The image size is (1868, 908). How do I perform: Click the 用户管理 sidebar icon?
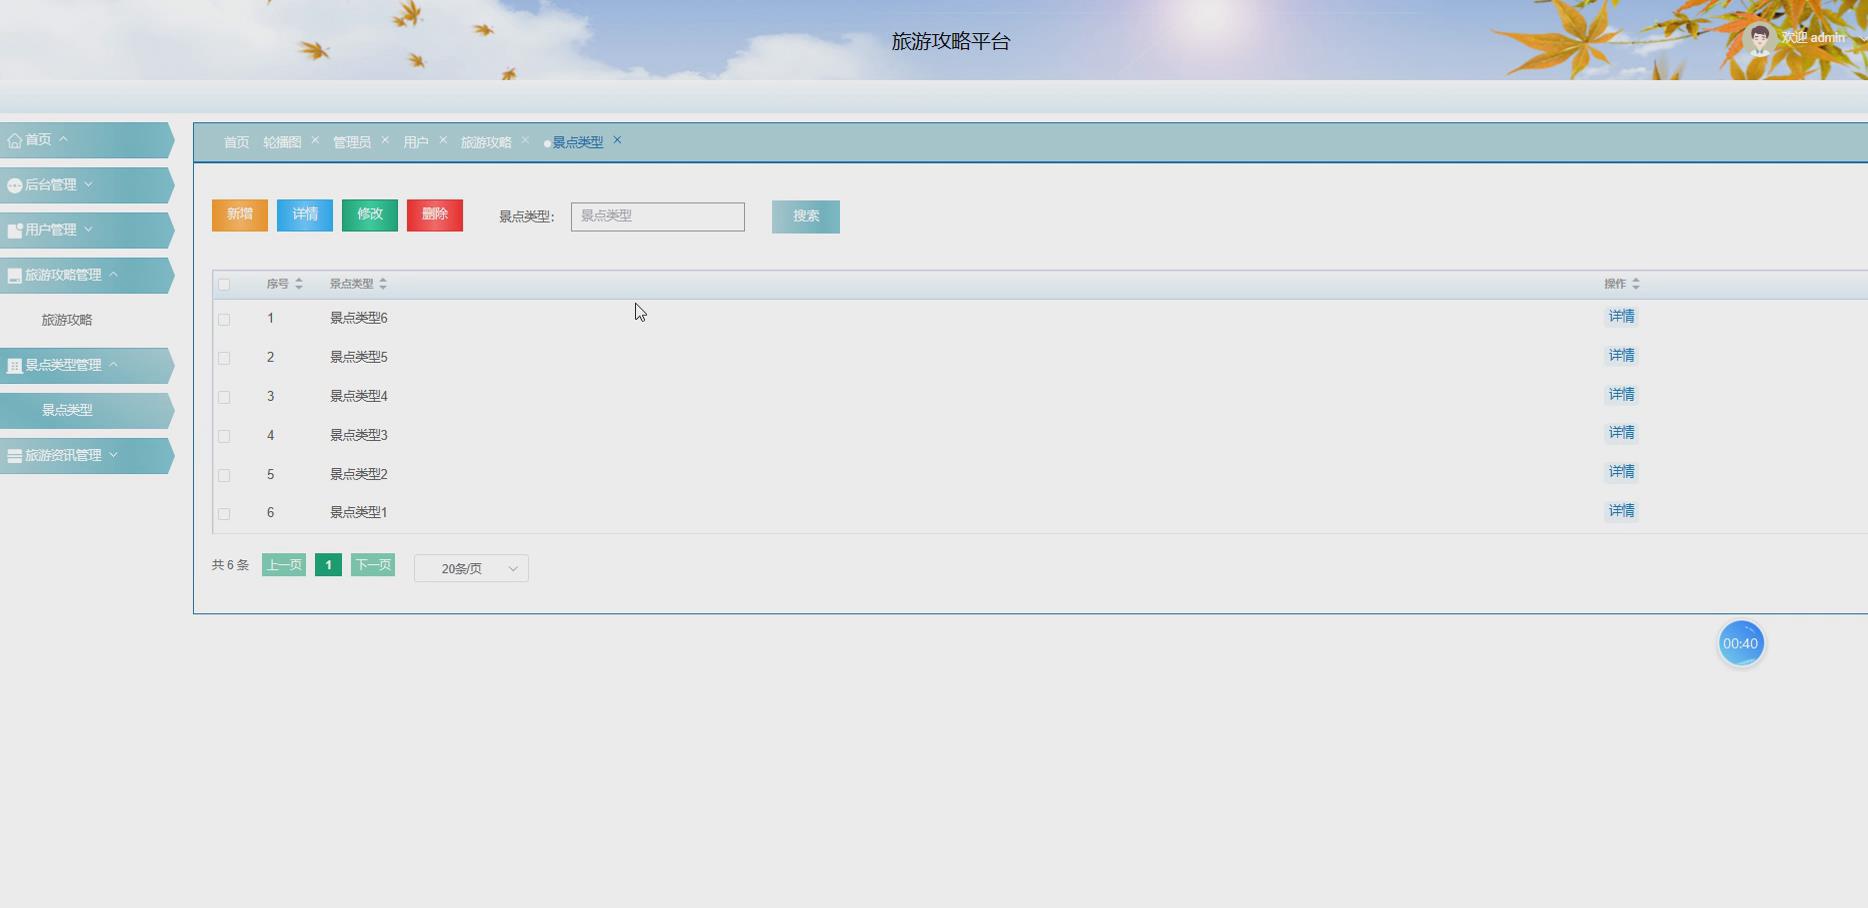coord(14,229)
